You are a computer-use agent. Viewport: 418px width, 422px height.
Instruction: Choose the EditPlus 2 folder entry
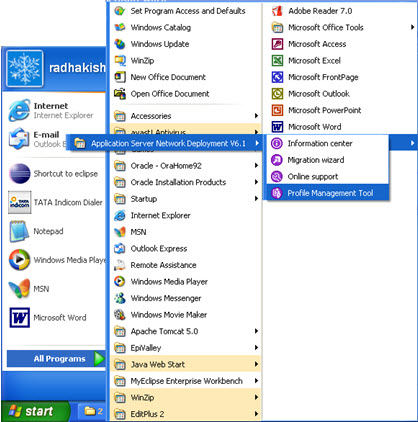point(185,414)
